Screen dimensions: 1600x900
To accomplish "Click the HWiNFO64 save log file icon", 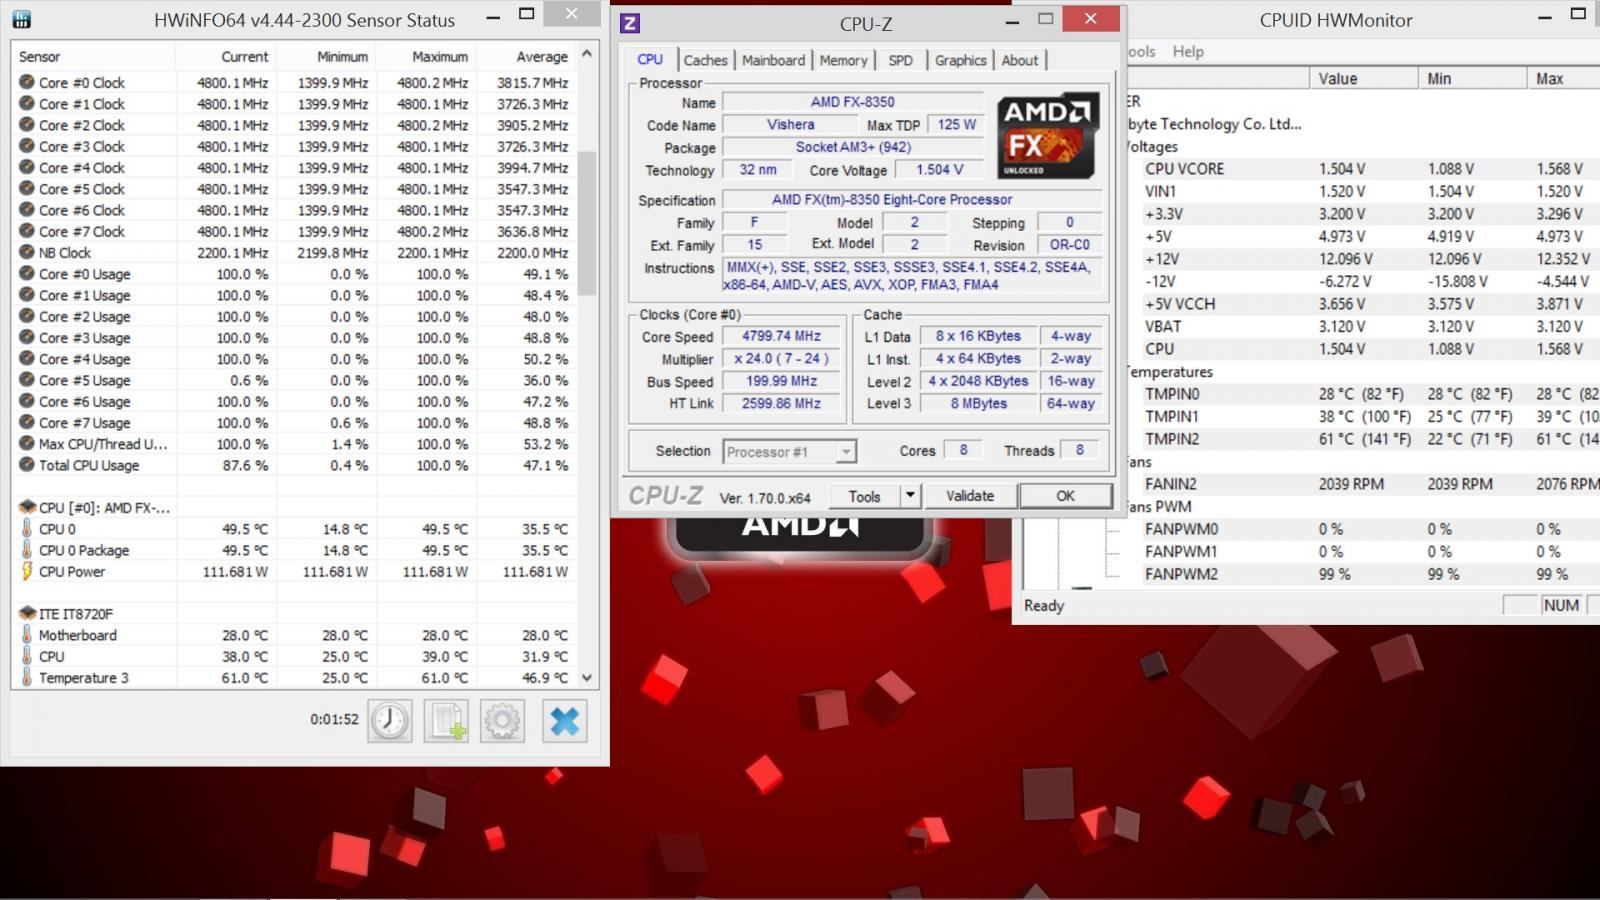I will click(x=446, y=721).
